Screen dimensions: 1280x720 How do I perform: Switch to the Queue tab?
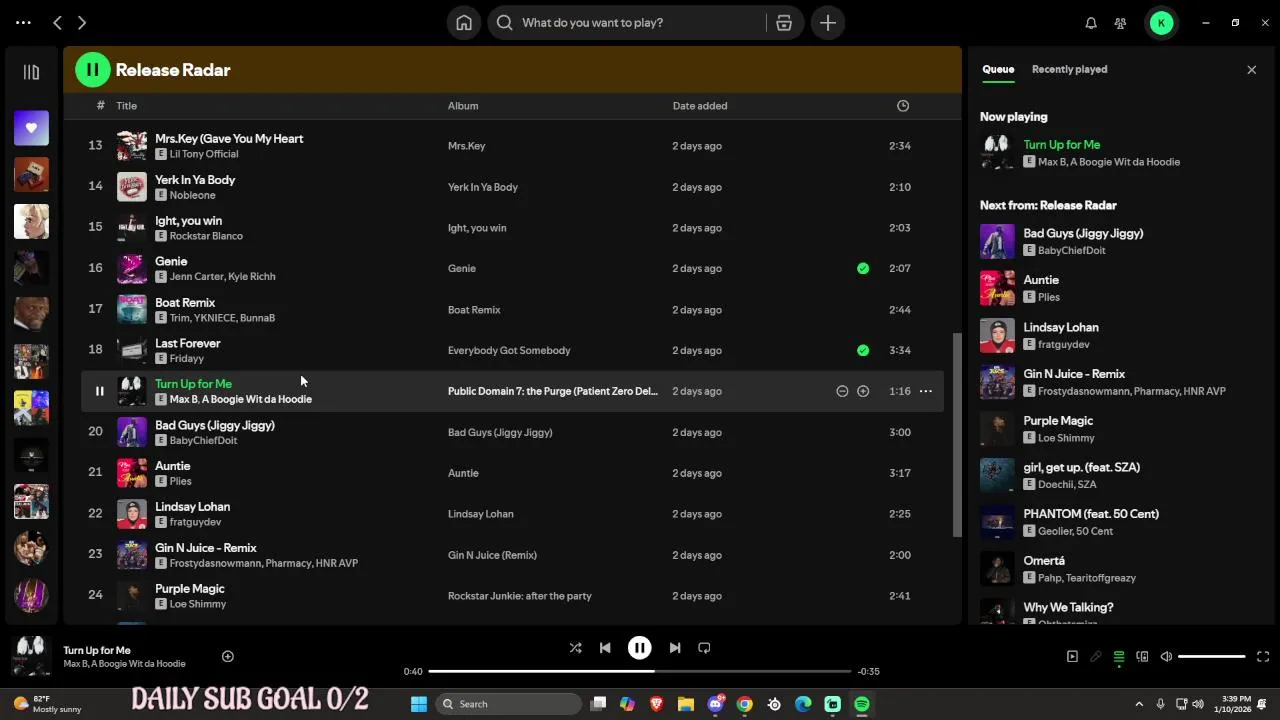[x=998, y=69]
